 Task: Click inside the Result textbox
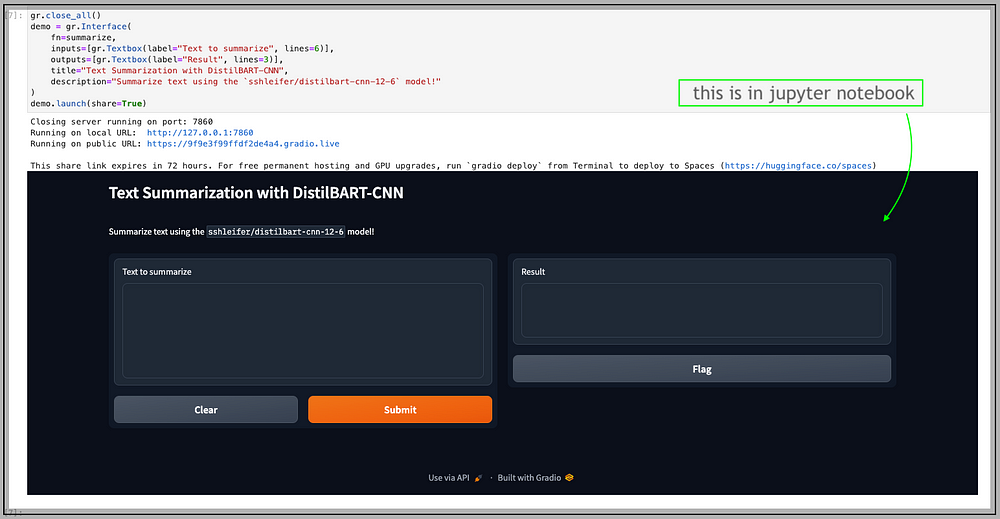(702, 310)
